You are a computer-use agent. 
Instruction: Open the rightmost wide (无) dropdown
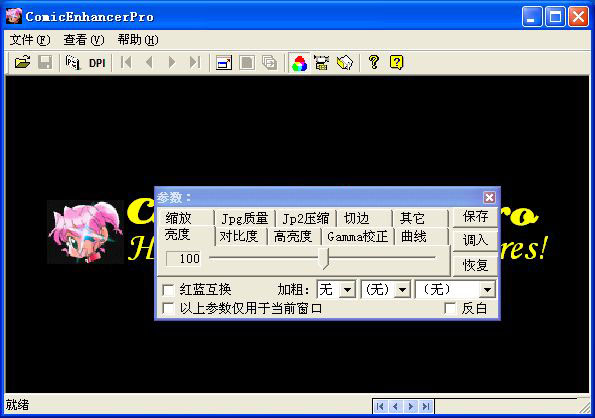click(x=455, y=290)
